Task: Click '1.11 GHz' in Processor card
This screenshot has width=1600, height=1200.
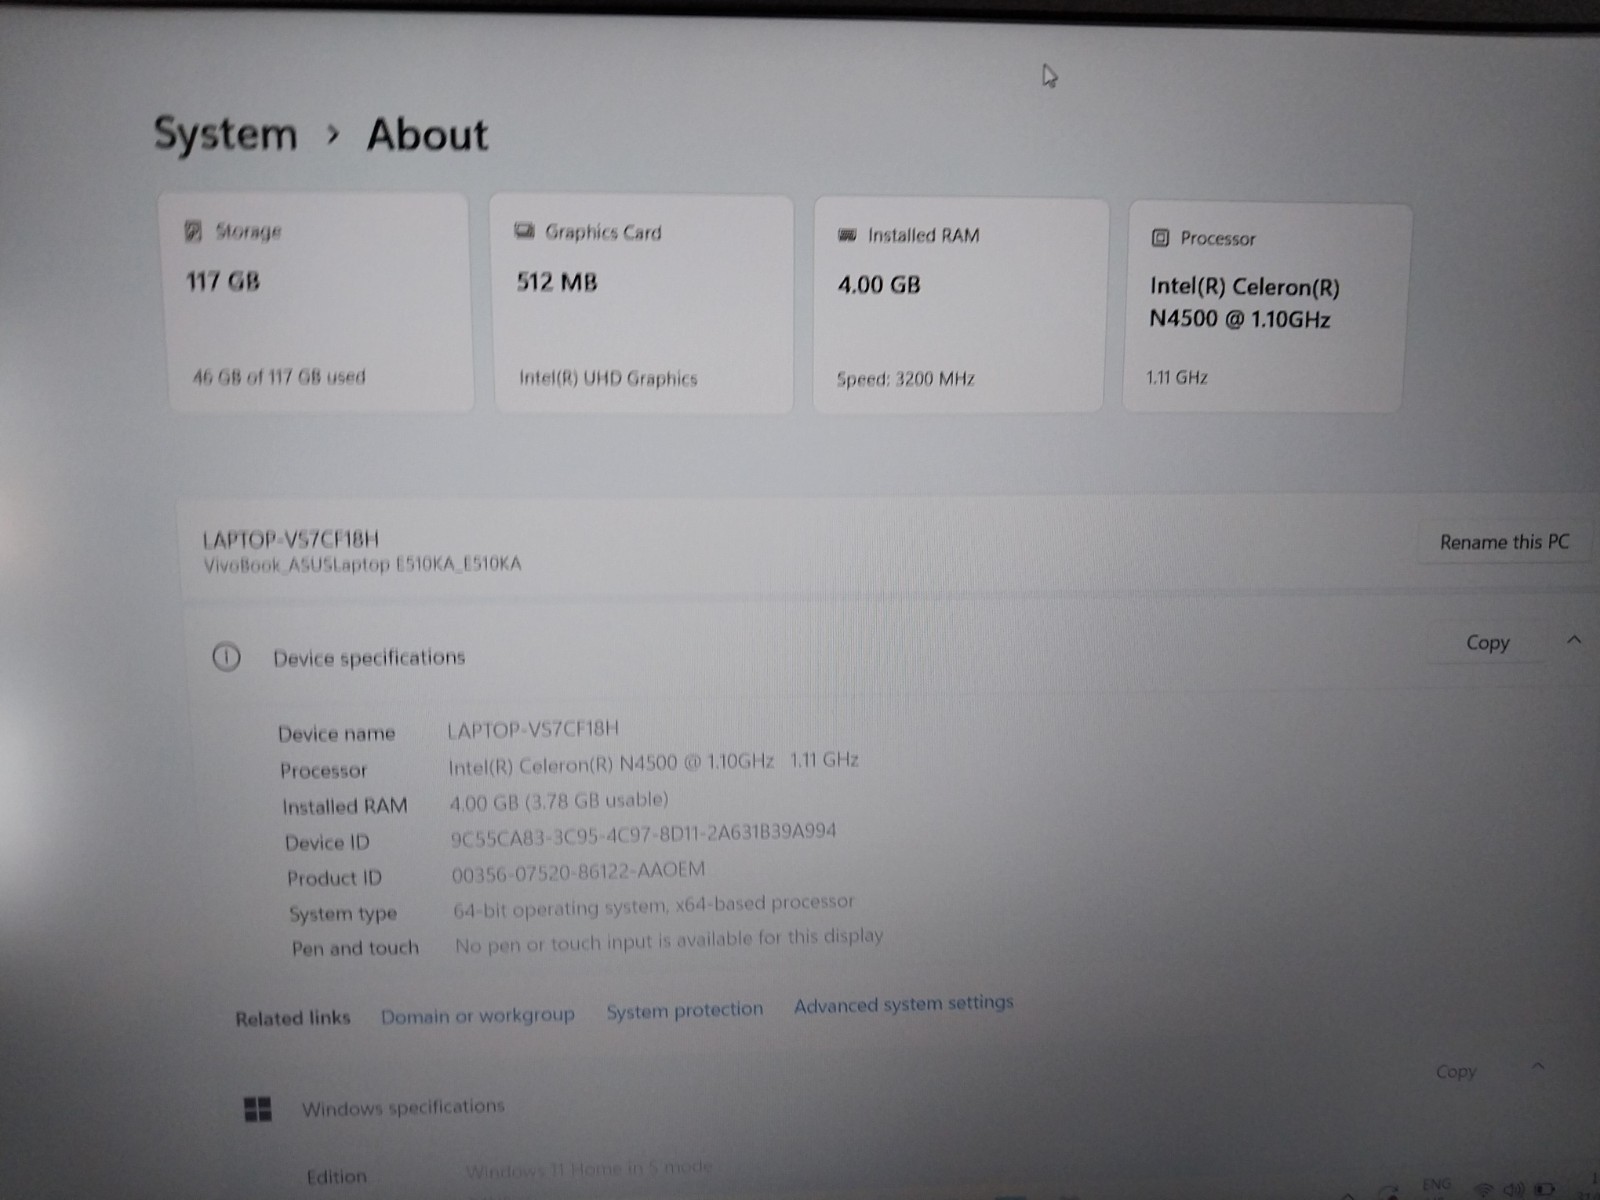Action: [x=1177, y=377]
